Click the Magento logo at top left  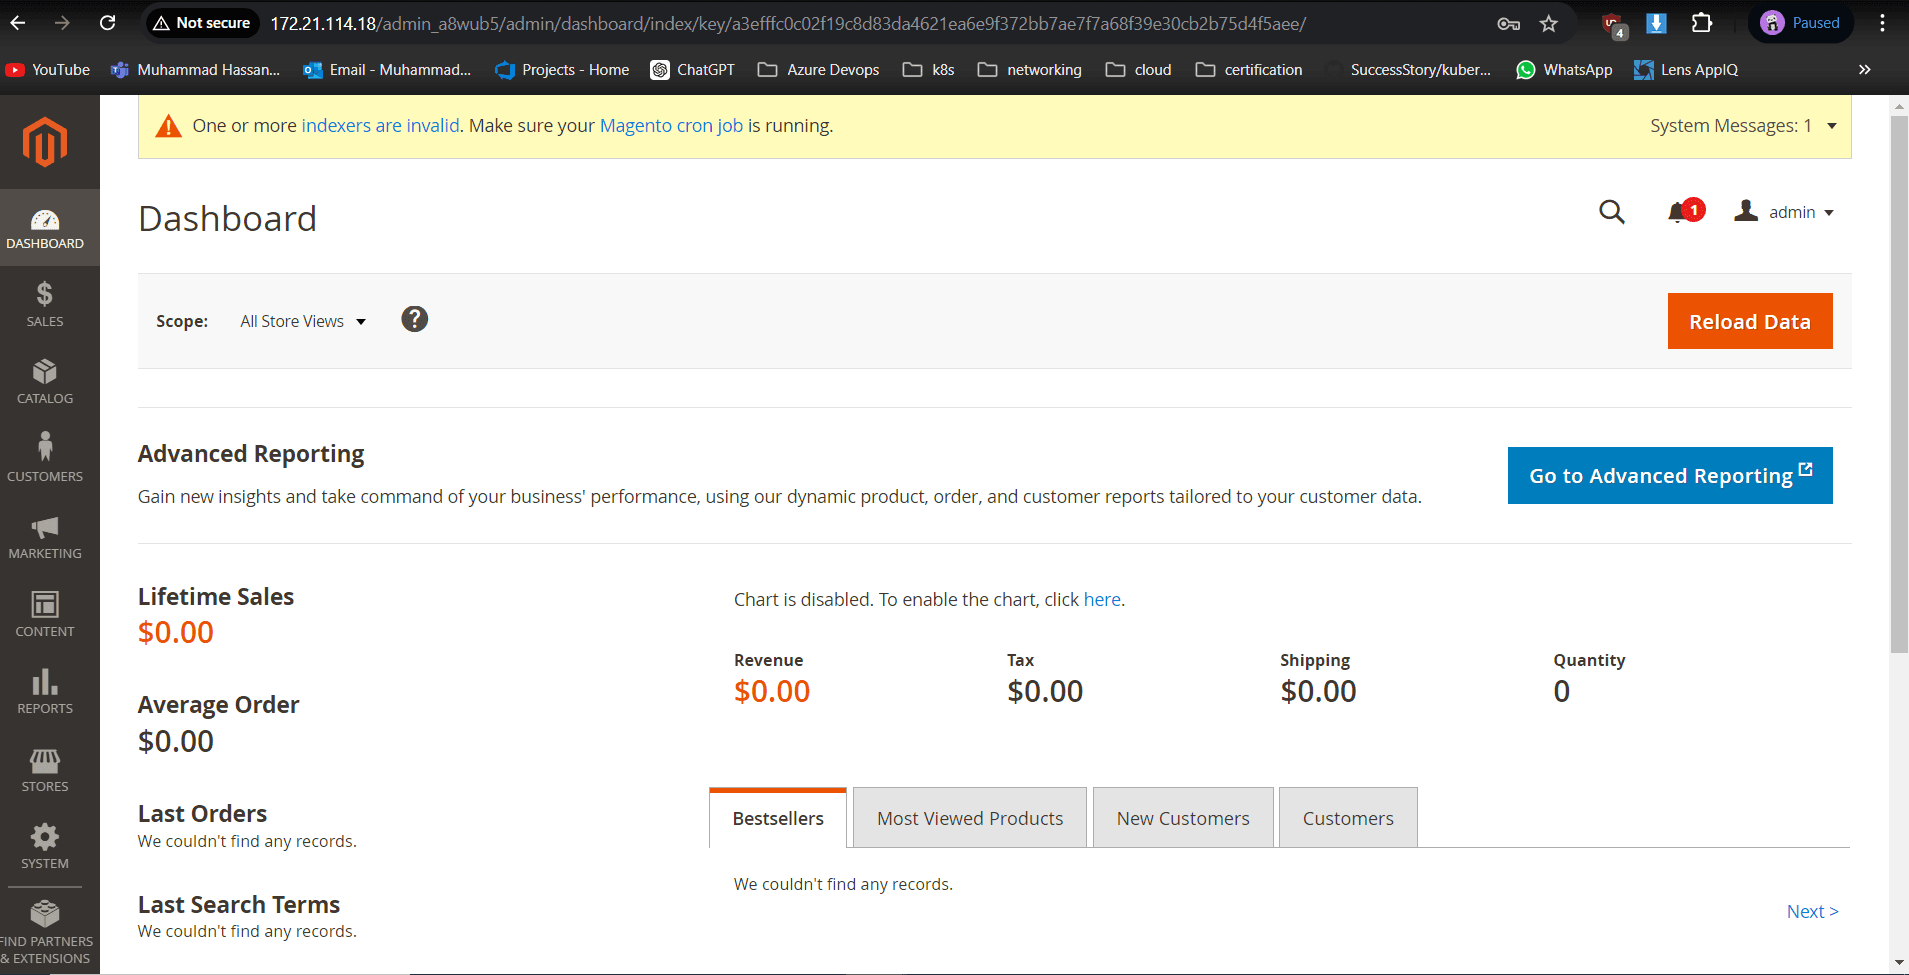click(x=44, y=143)
